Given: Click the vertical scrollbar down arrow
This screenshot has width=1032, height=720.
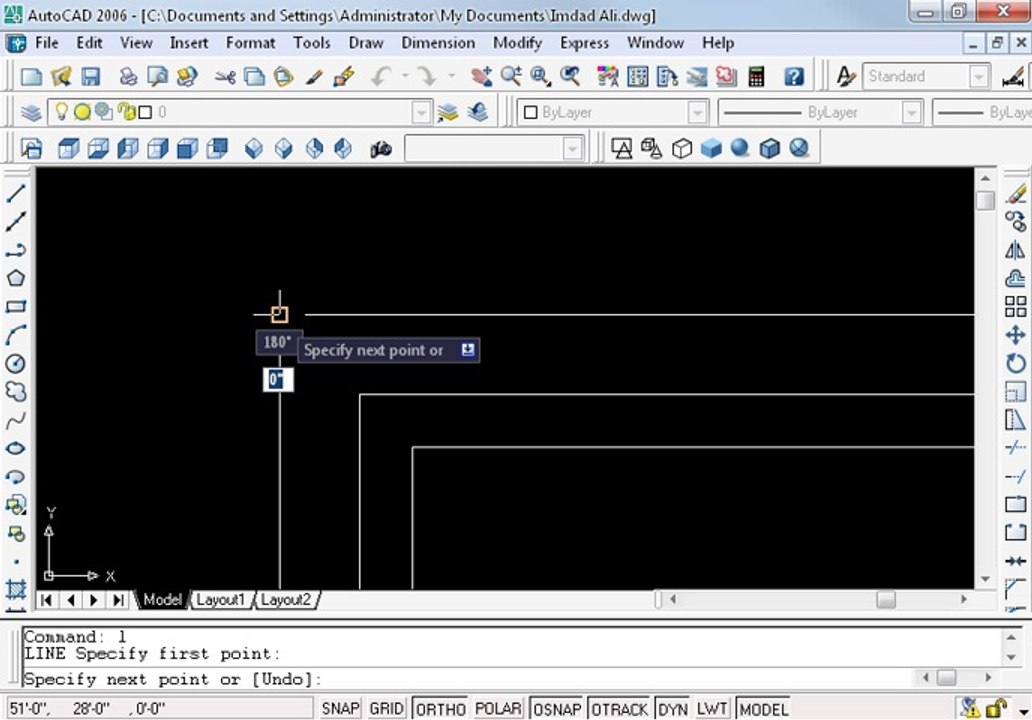Looking at the screenshot, I should 985,579.
